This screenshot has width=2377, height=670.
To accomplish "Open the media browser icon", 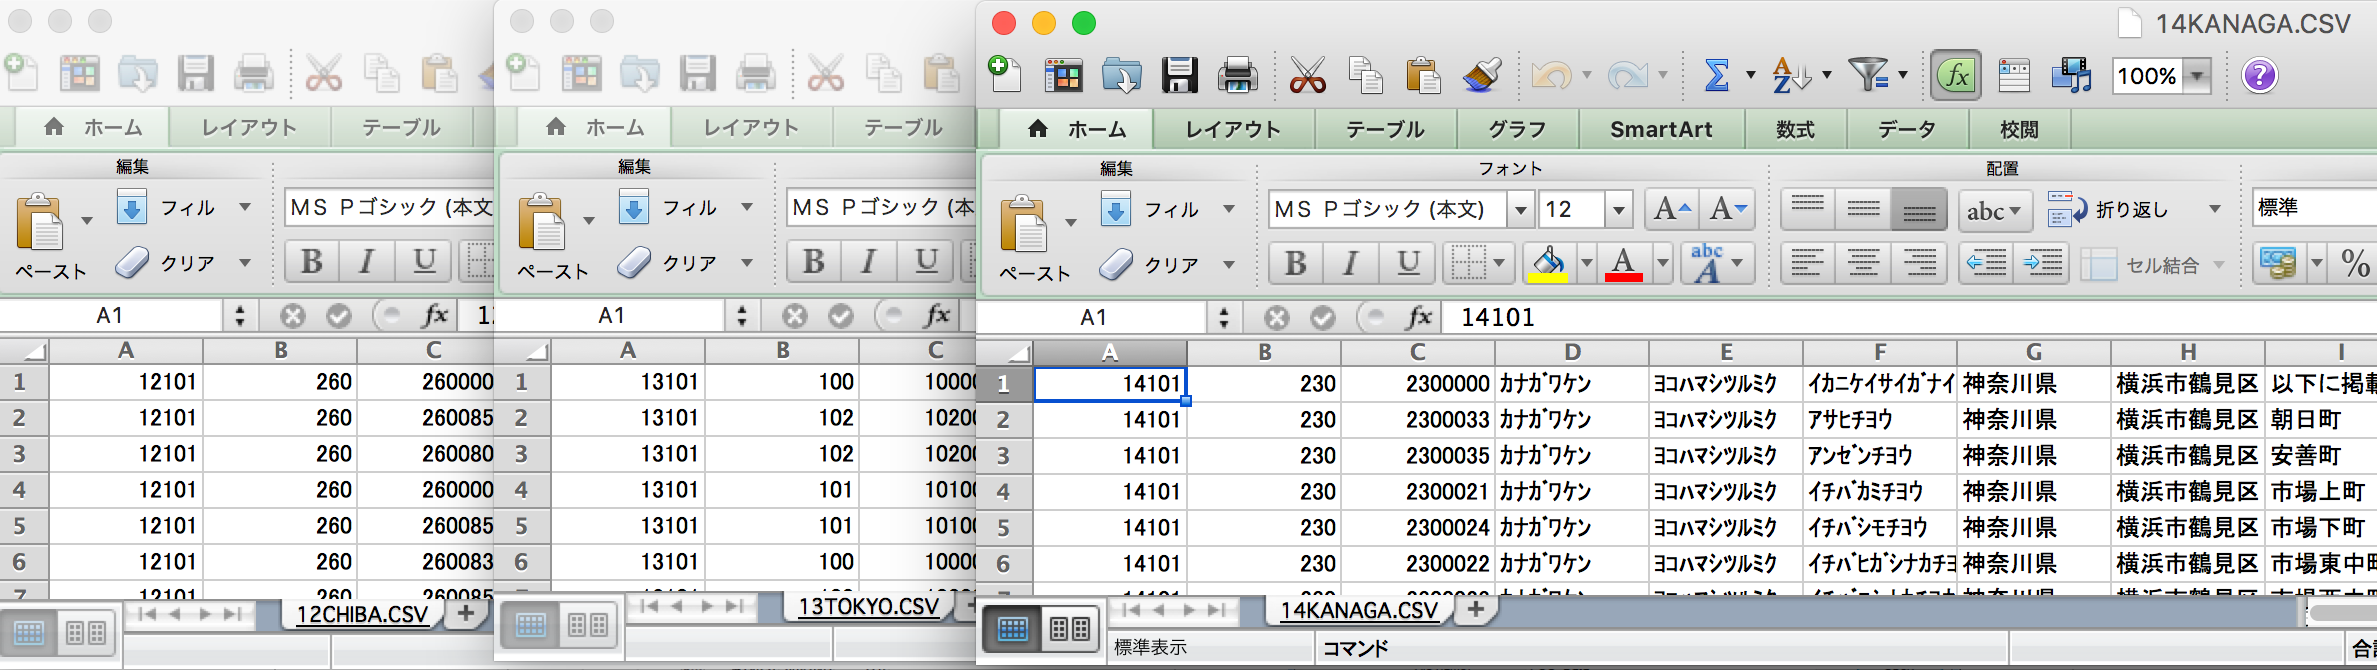I will click(x=2071, y=75).
